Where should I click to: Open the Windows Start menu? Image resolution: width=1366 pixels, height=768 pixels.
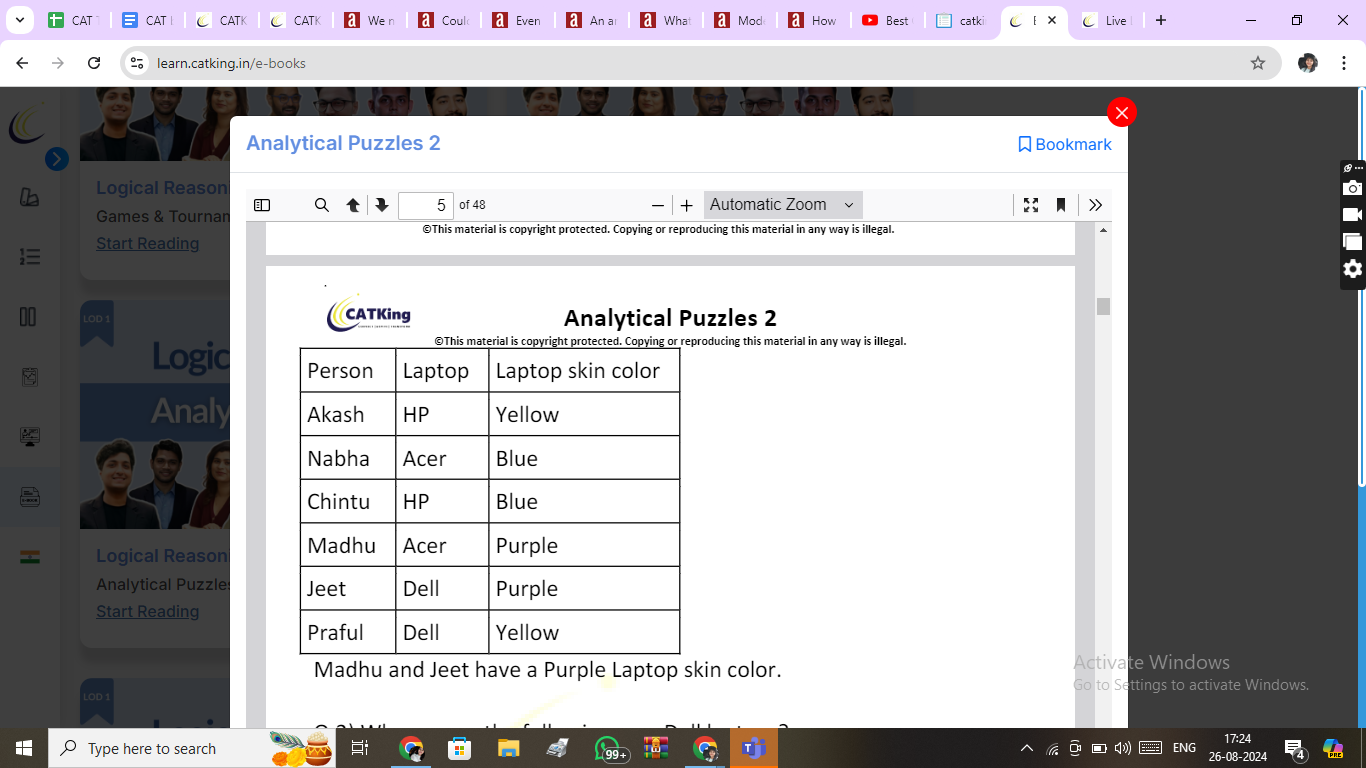point(23,748)
